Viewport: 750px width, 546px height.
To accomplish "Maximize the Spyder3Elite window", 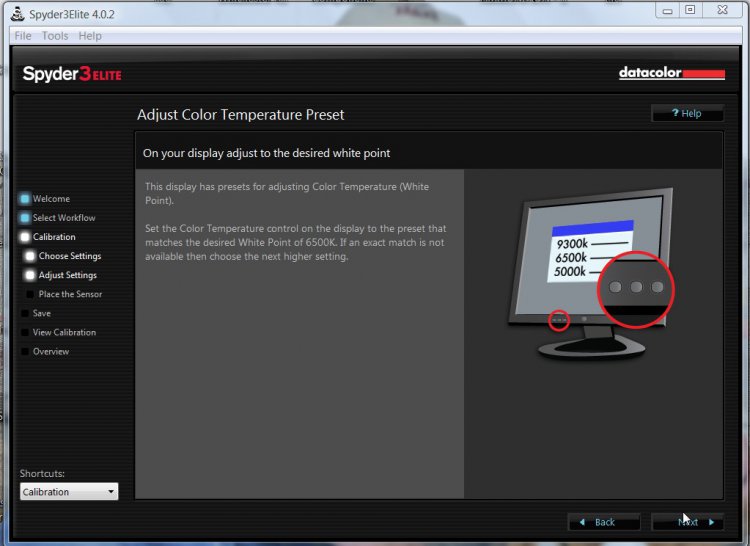I will click(x=690, y=10).
